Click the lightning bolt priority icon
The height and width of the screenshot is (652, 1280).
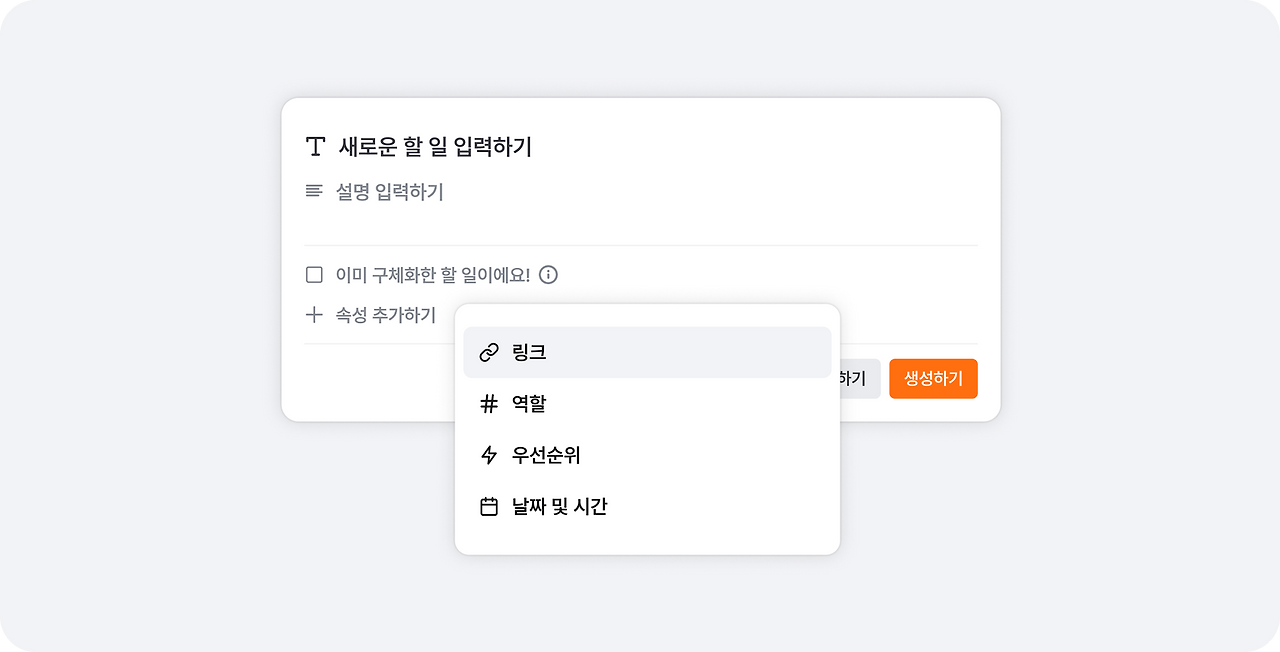pyautogui.click(x=489, y=456)
